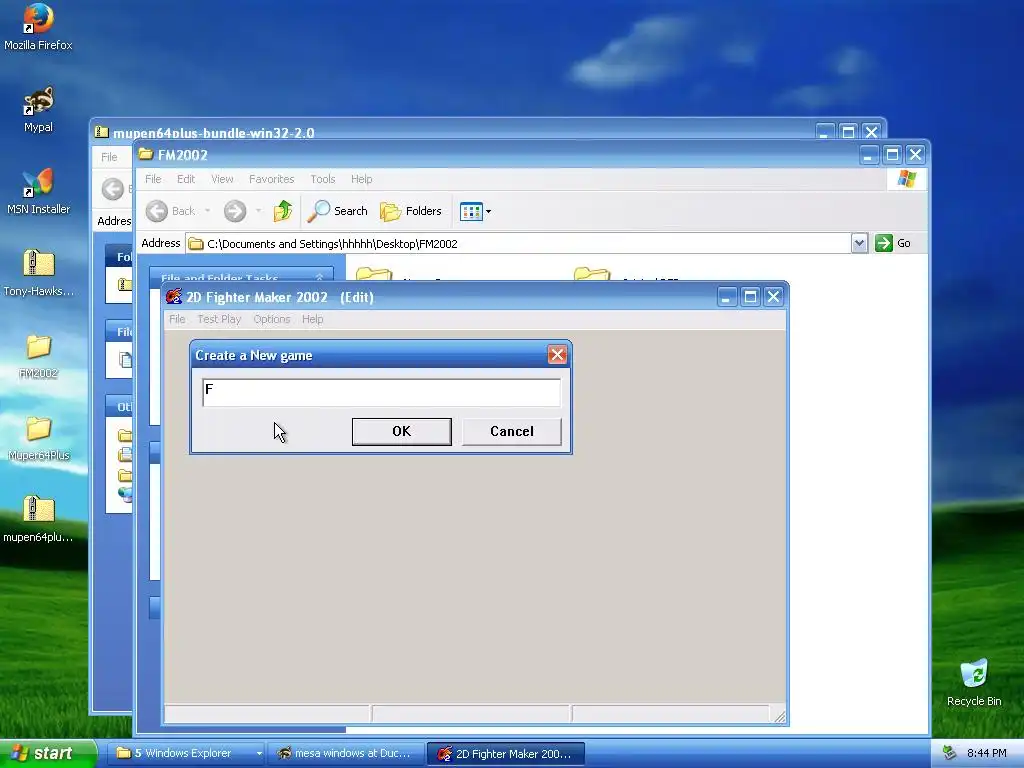Toggle Folders pane in FM2002 toolbar

tap(411, 211)
